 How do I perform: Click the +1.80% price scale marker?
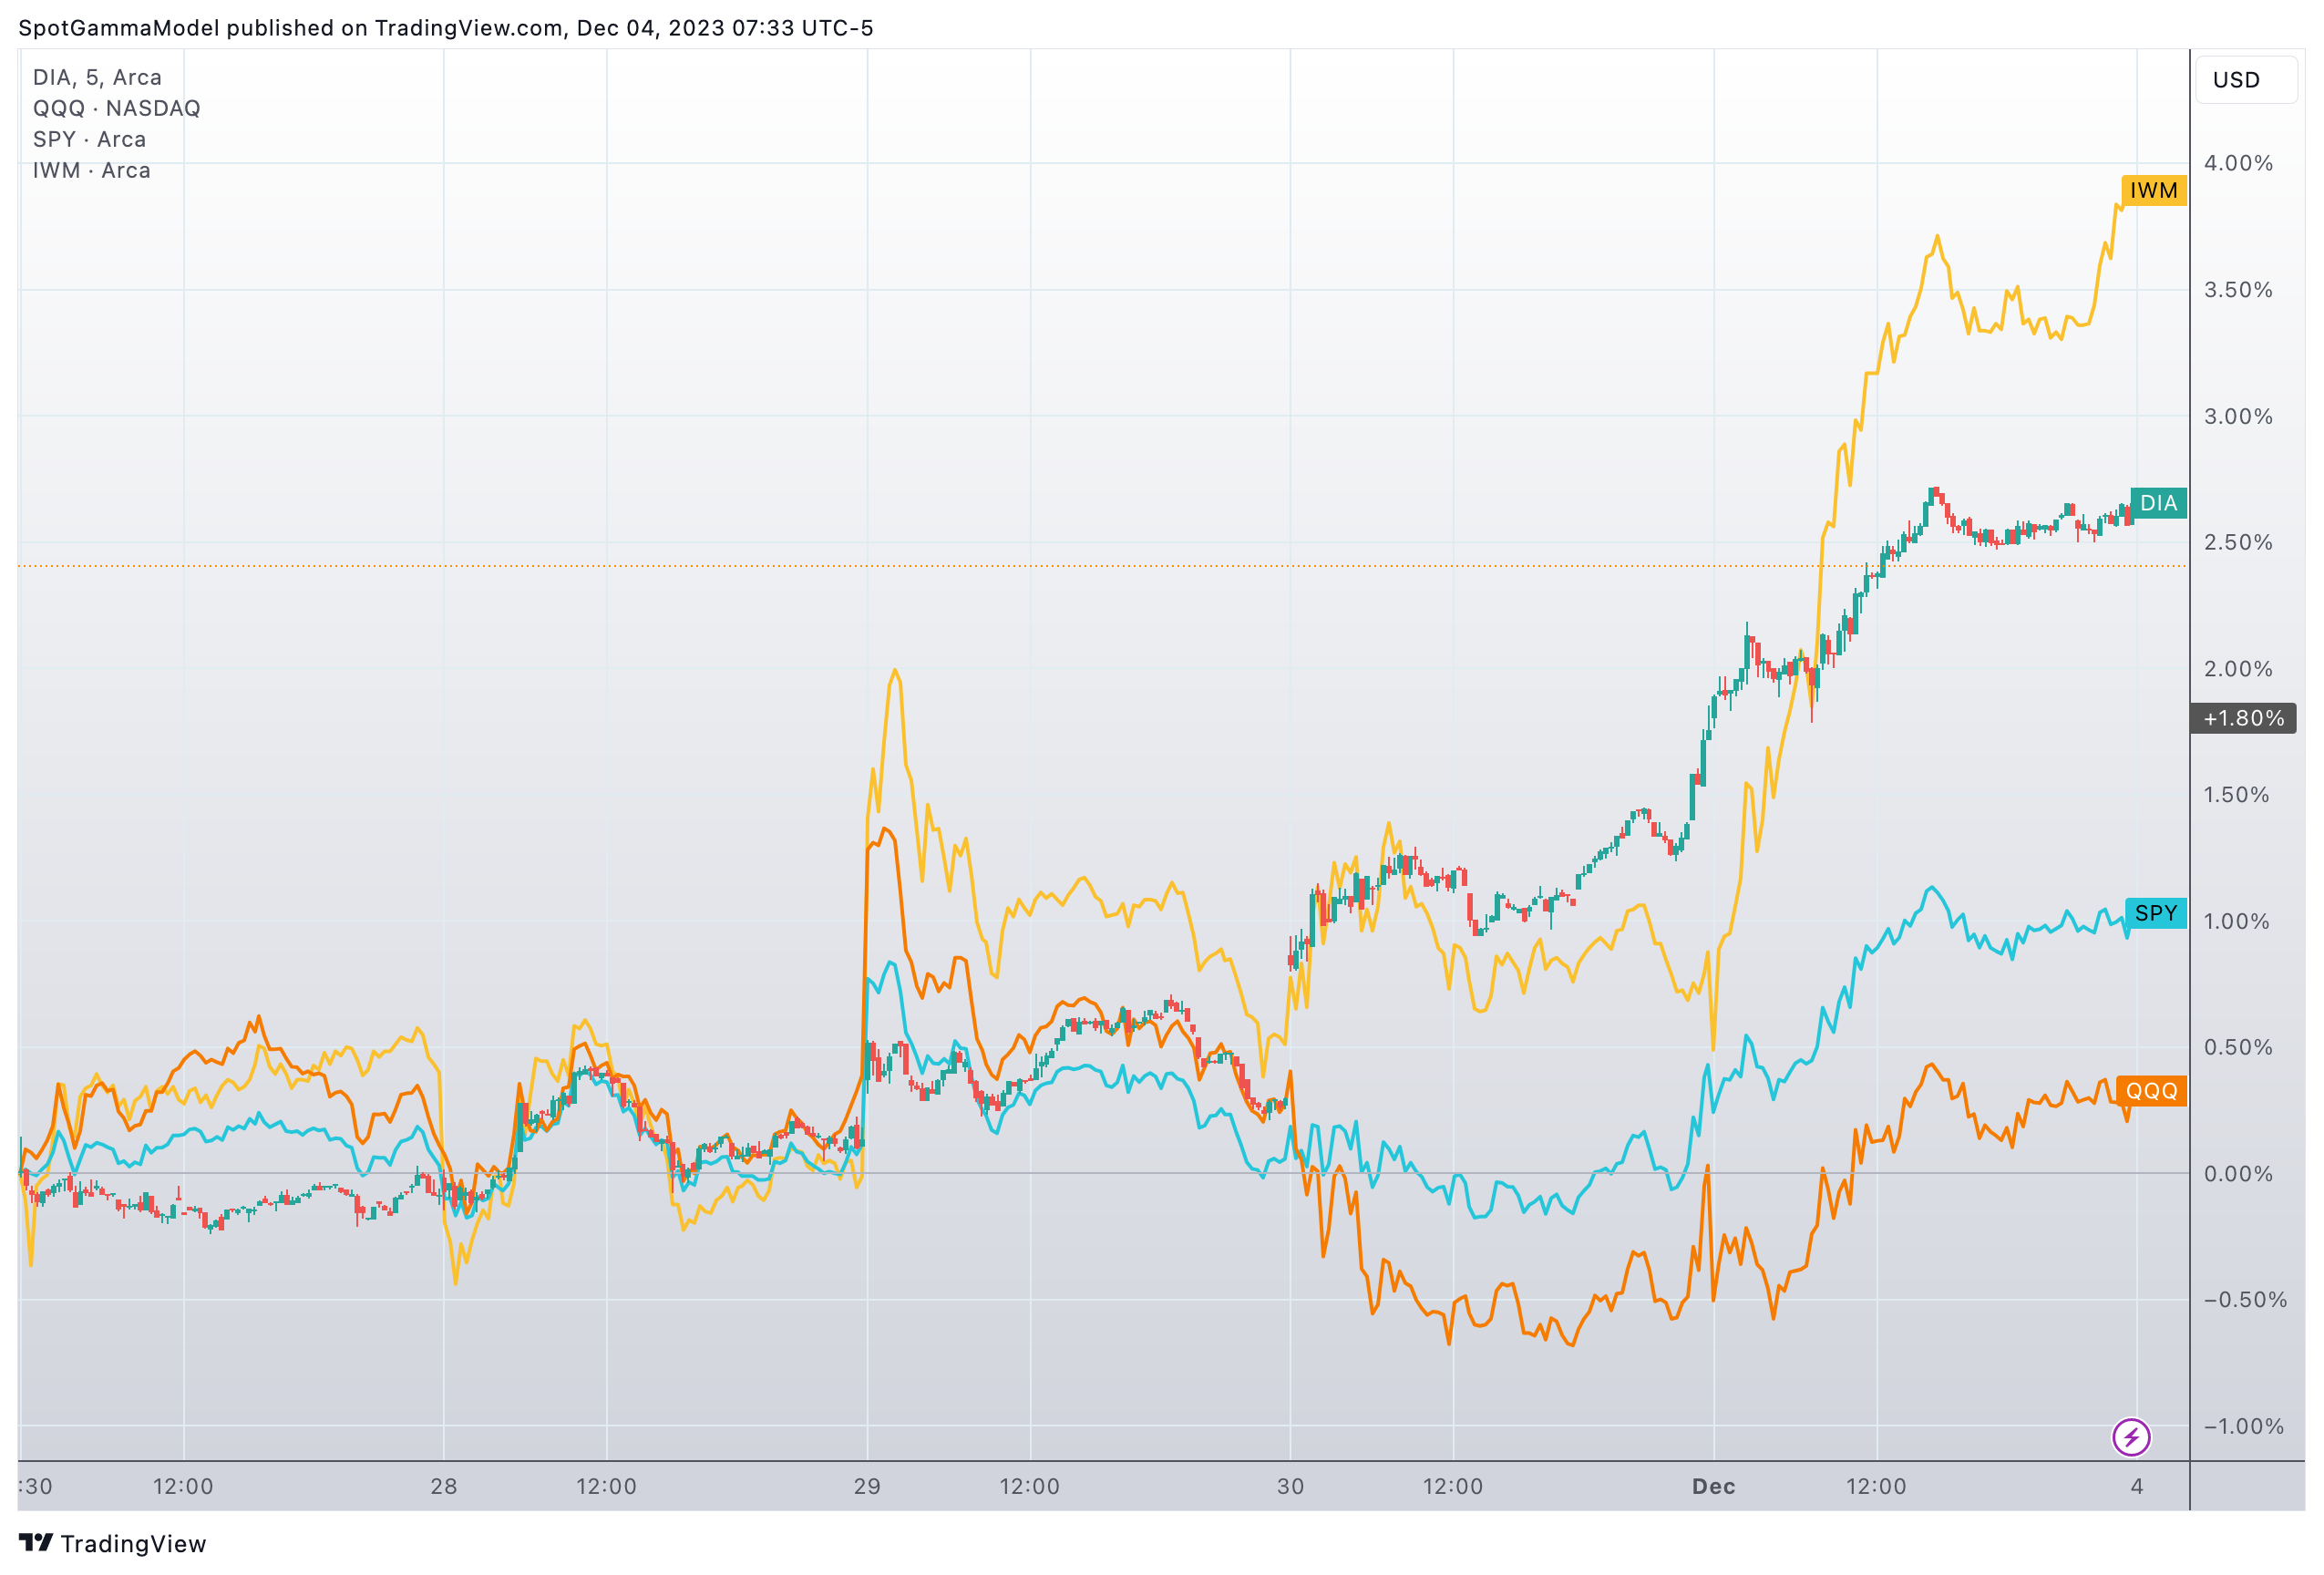[2243, 718]
